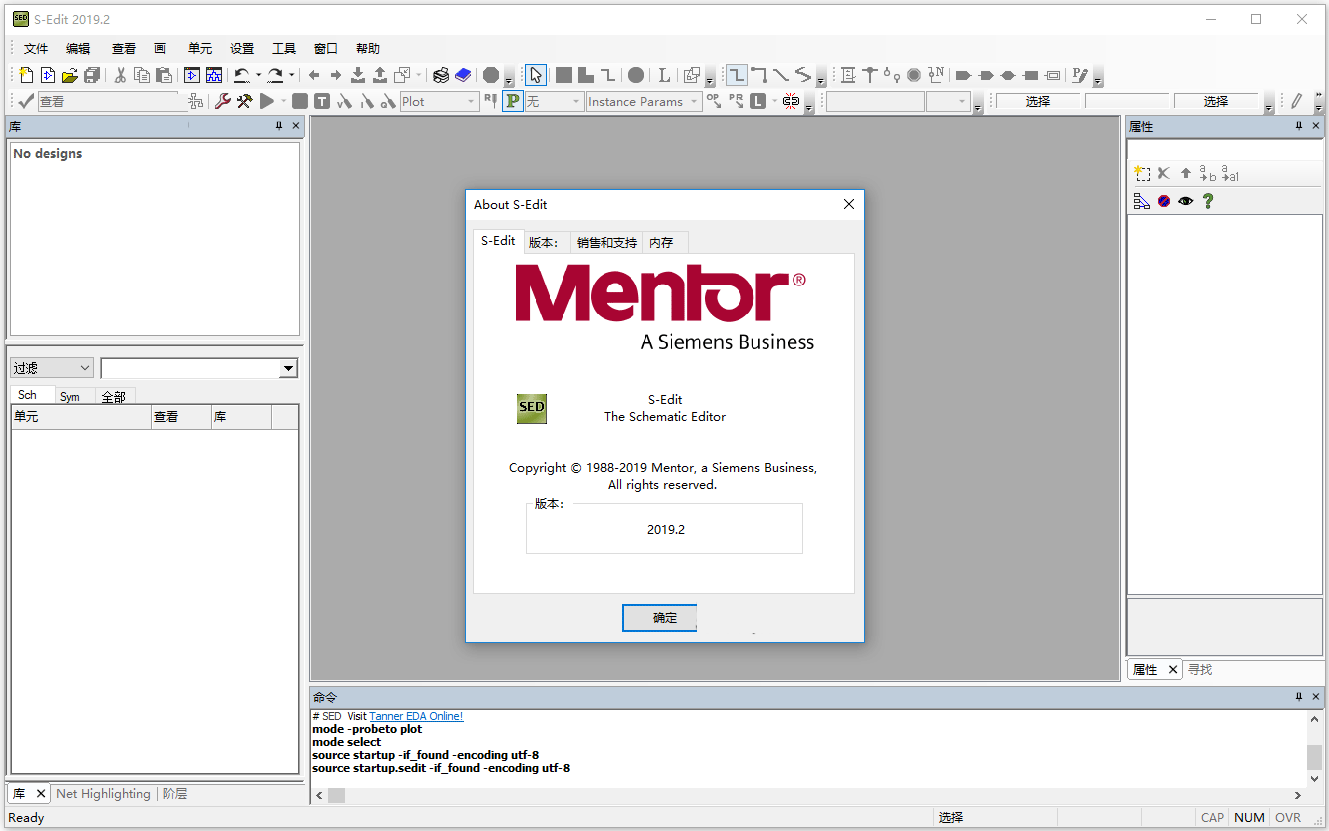Switch to 销售和支持 tab in About dialog
This screenshot has width=1329, height=831.
tap(607, 243)
